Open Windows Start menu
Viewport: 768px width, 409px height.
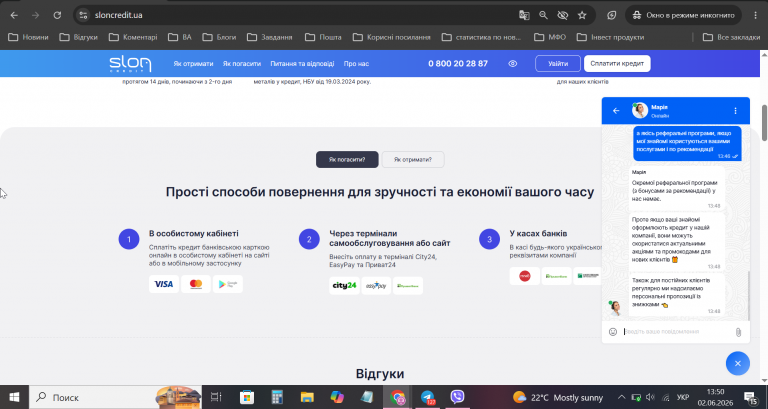click(14, 397)
